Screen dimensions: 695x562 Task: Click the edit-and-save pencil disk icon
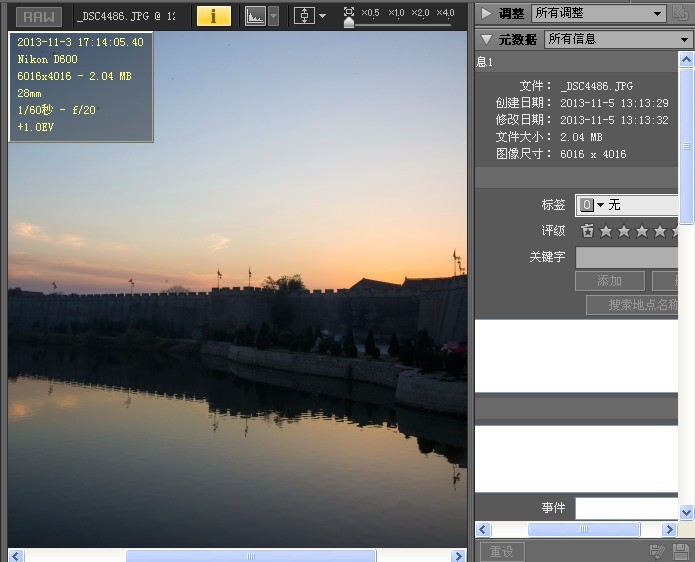click(657, 552)
